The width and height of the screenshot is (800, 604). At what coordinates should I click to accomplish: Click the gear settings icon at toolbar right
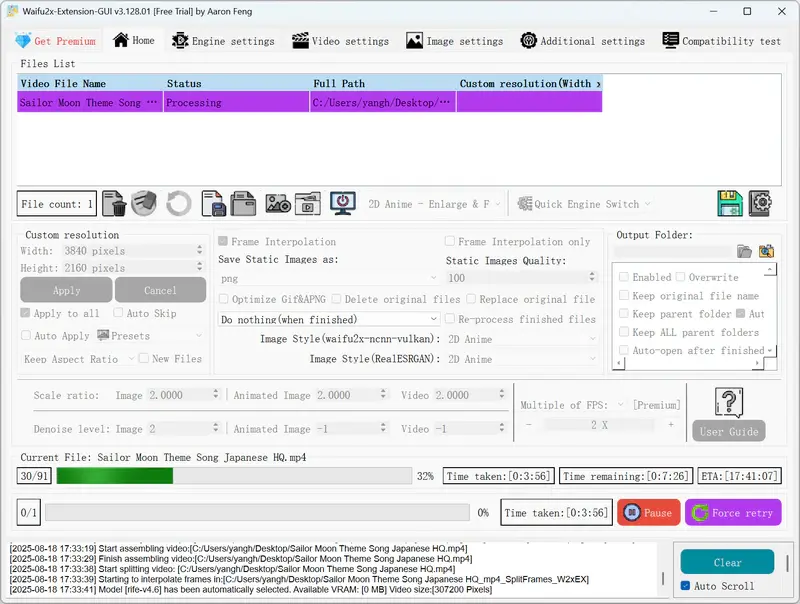761,204
